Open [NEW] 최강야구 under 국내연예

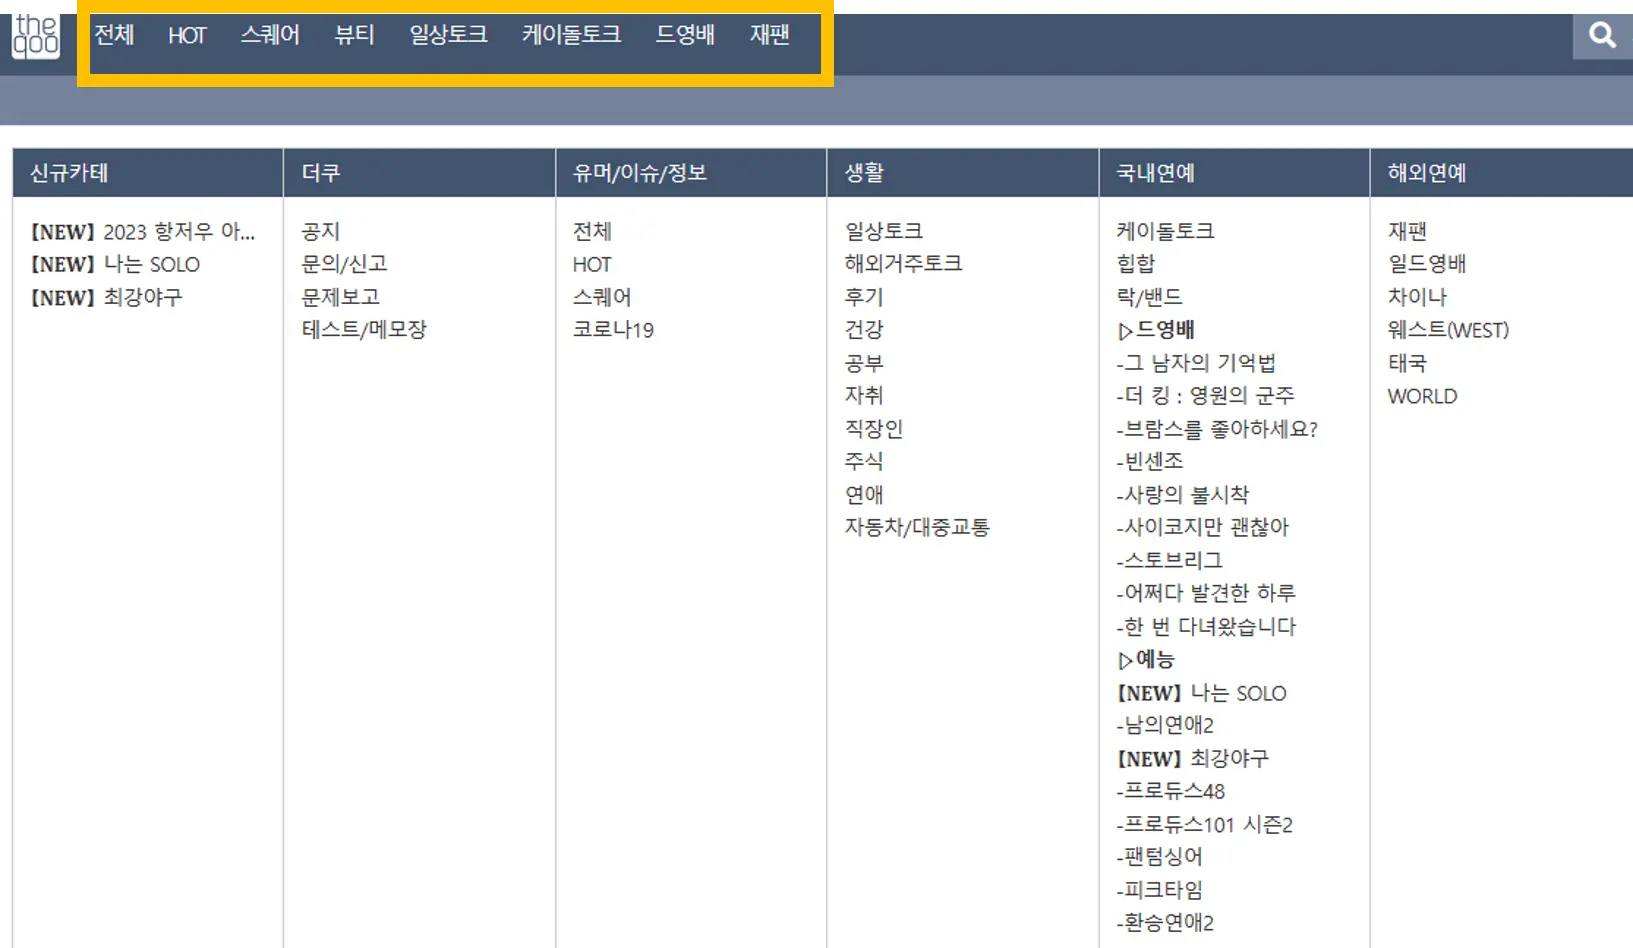click(x=1193, y=759)
